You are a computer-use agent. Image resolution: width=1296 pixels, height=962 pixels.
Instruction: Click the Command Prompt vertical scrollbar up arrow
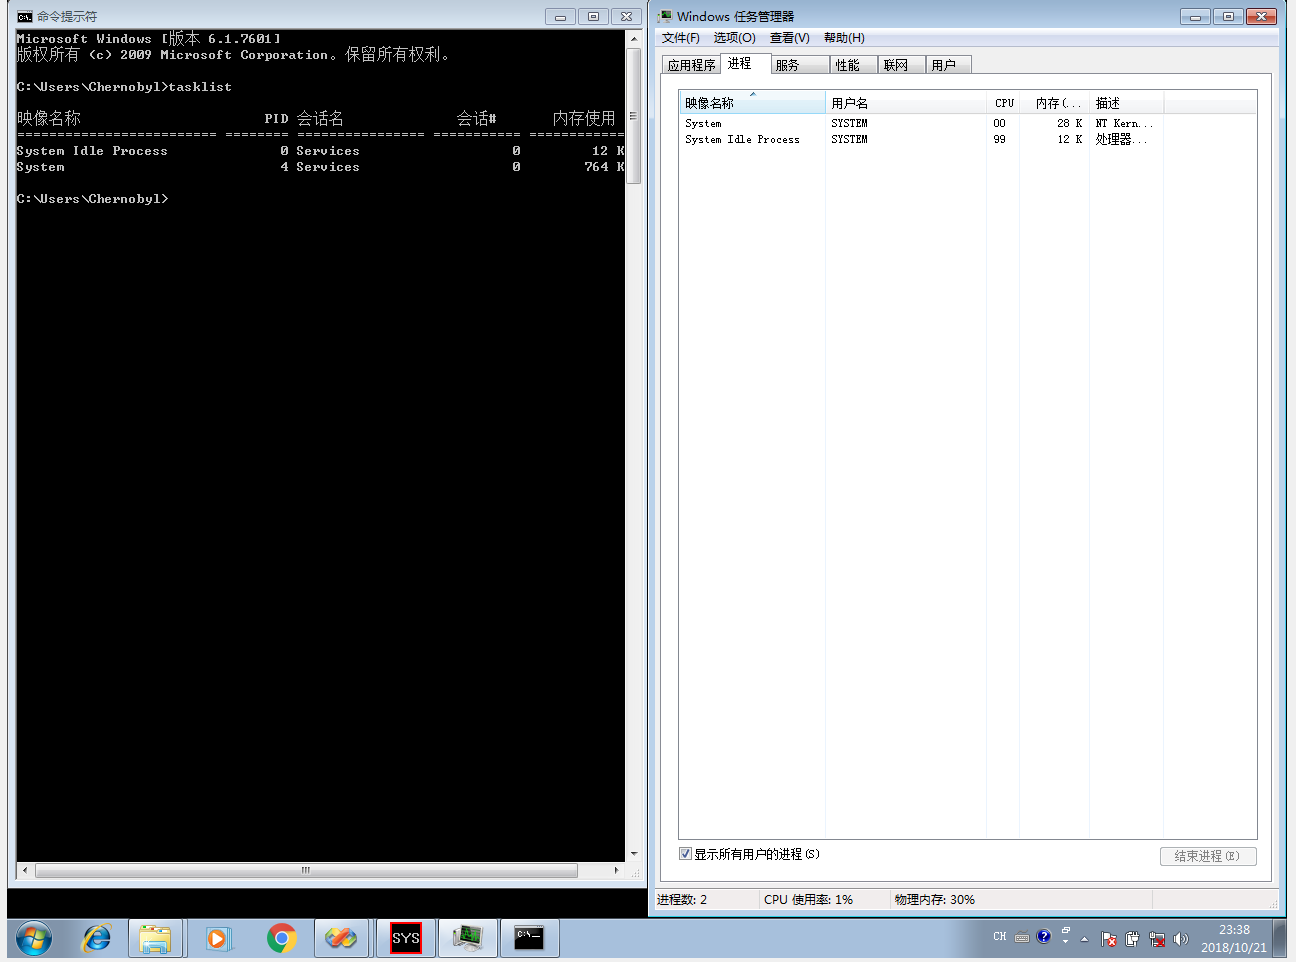633,39
